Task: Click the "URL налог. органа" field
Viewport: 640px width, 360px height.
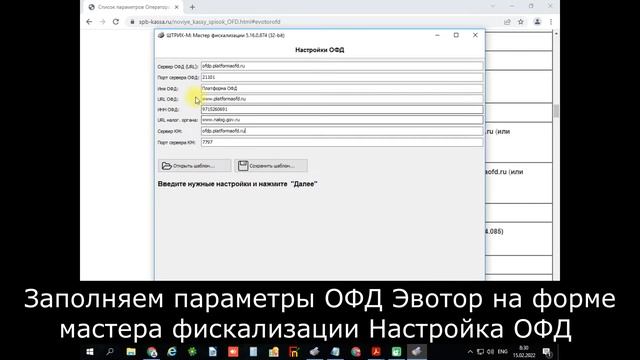Action: pyautogui.click(x=342, y=120)
